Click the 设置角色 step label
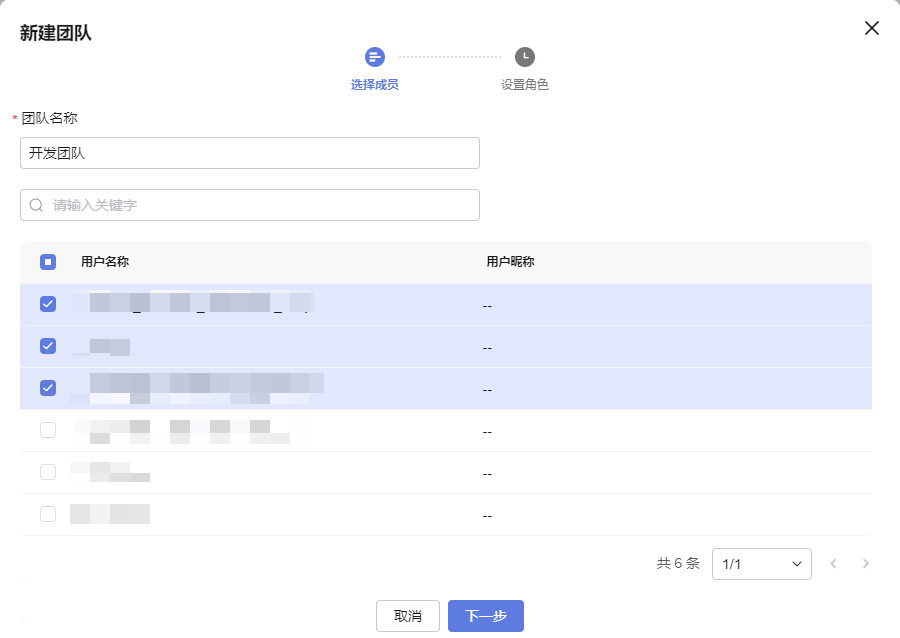Screen dimensions: 900x638 (x=525, y=85)
